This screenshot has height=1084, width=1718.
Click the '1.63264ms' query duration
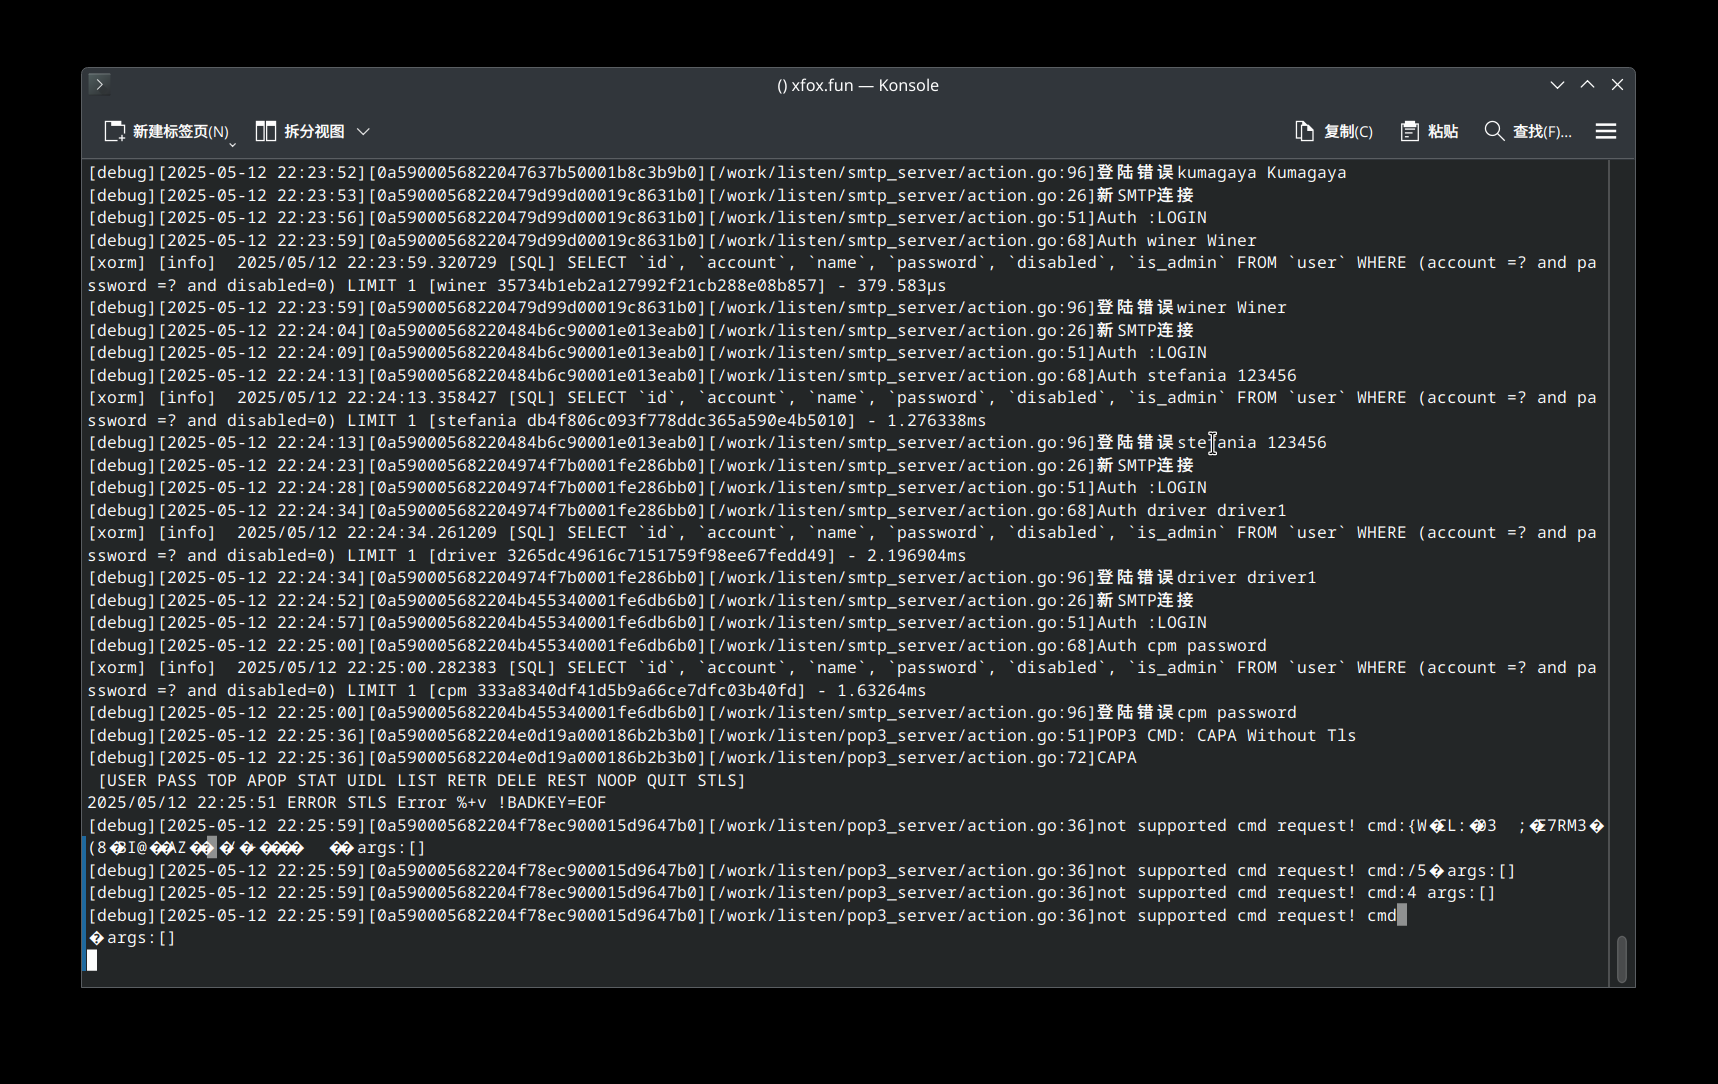coord(882,690)
